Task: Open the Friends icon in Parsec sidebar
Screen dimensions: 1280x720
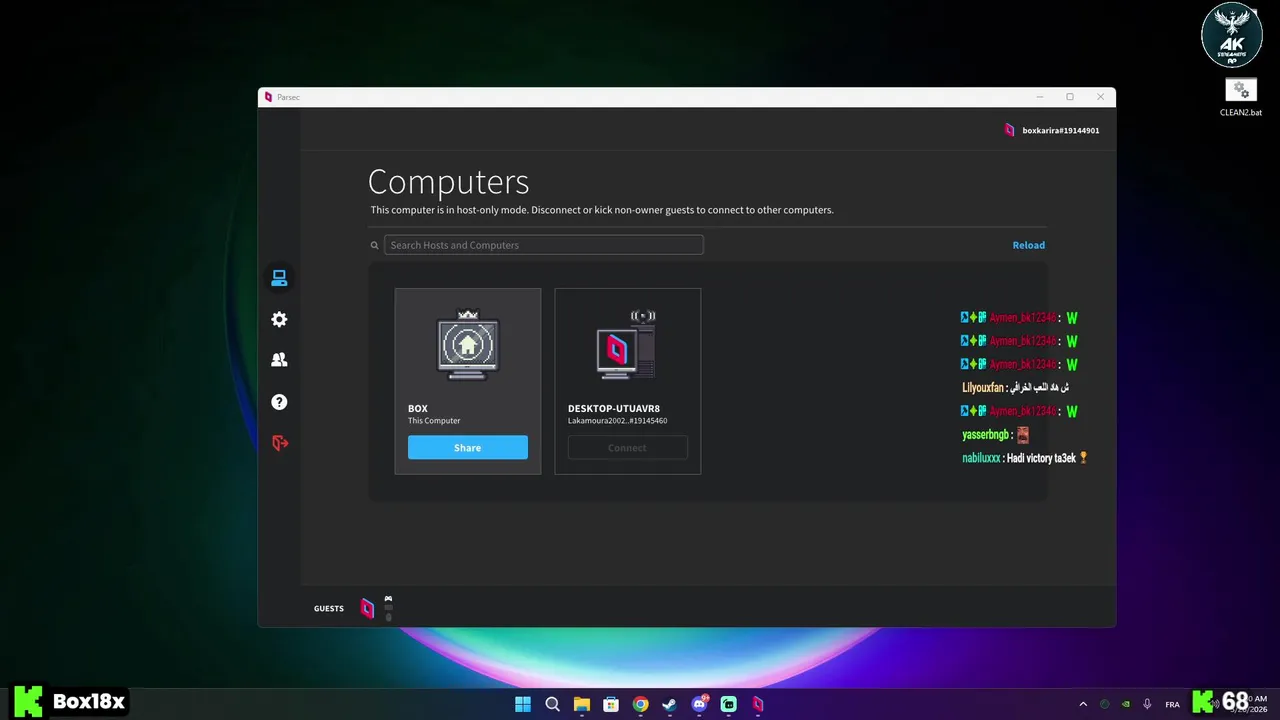Action: click(279, 360)
